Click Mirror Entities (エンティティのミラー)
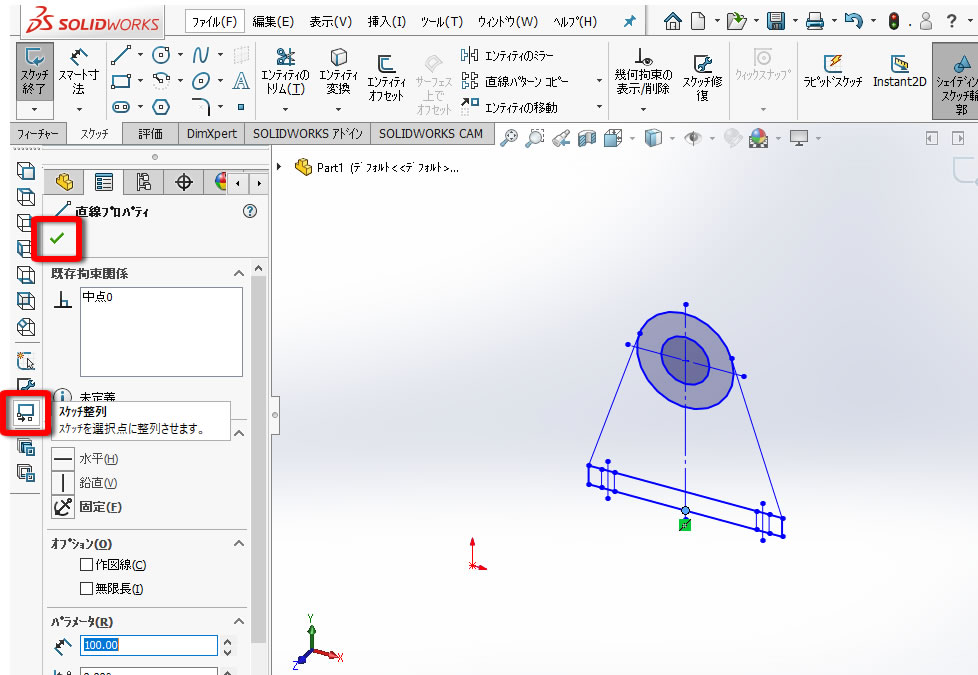 [506, 56]
